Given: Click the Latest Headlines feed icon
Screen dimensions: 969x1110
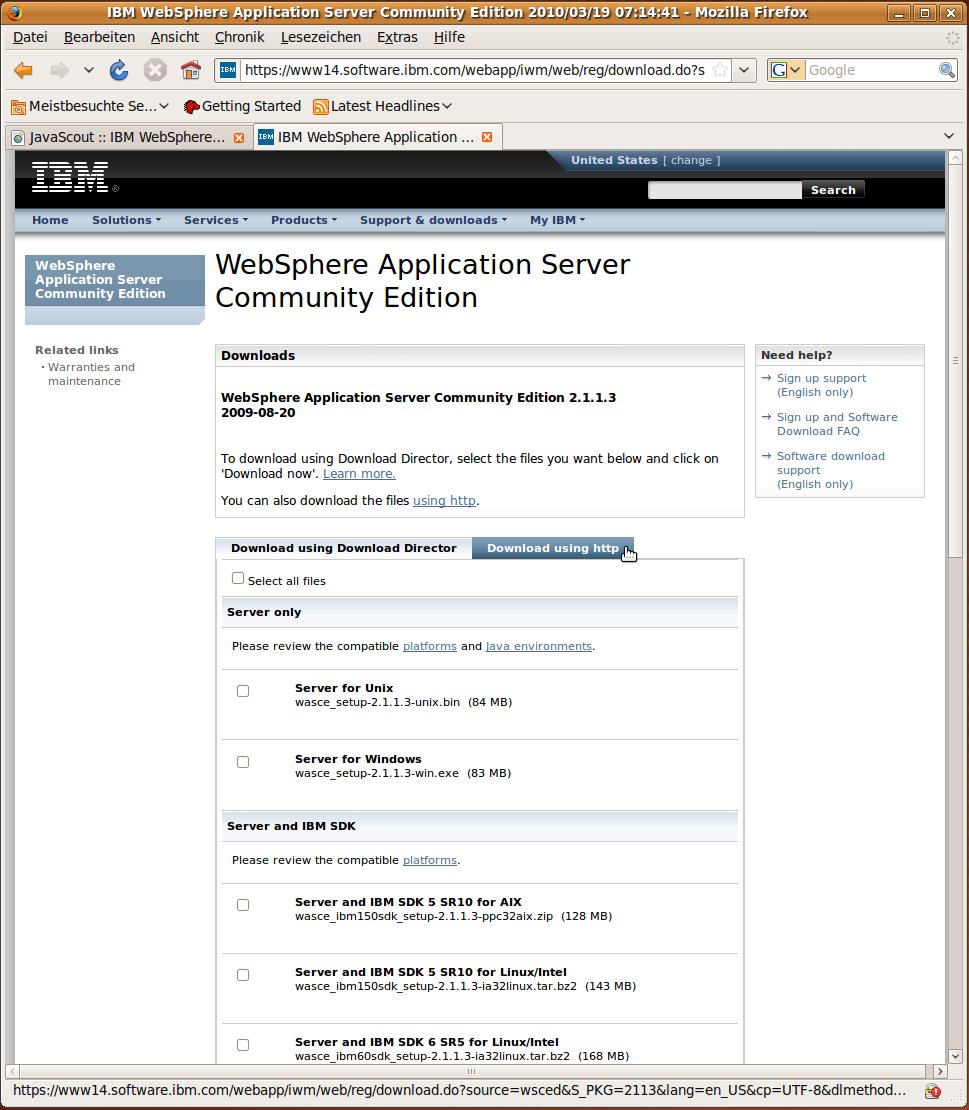Looking at the screenshot, I should click(x=321, y=106).
